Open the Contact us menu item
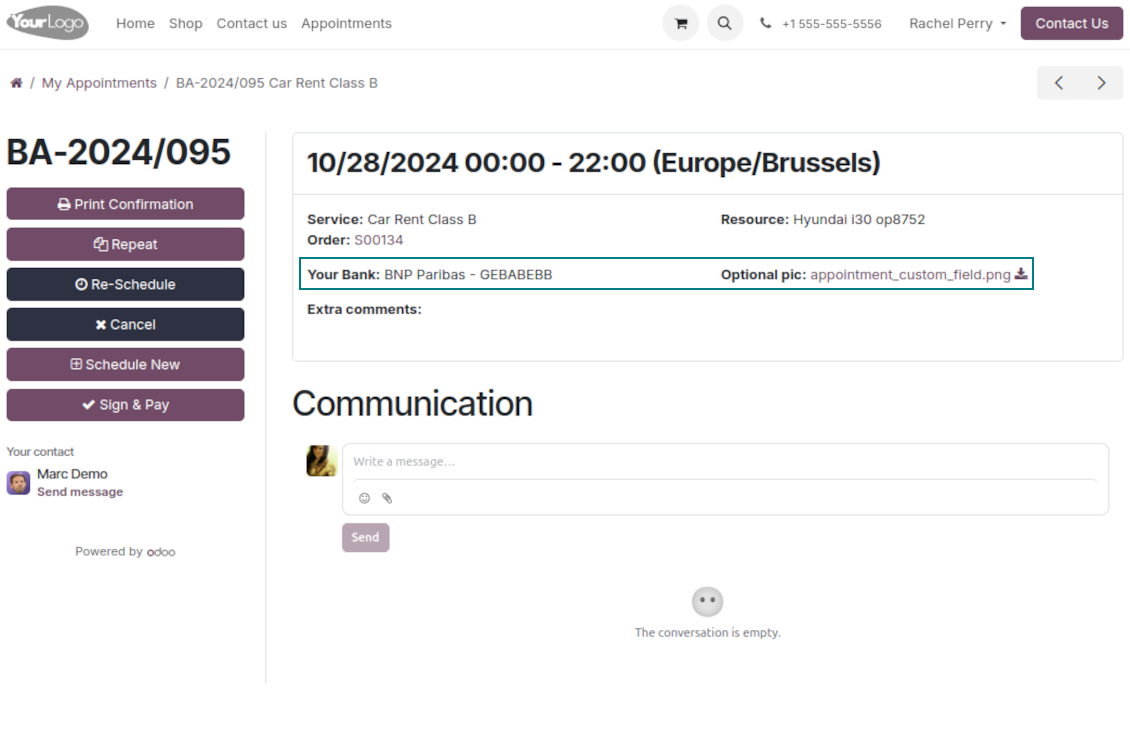 click(x=252, y=24)
